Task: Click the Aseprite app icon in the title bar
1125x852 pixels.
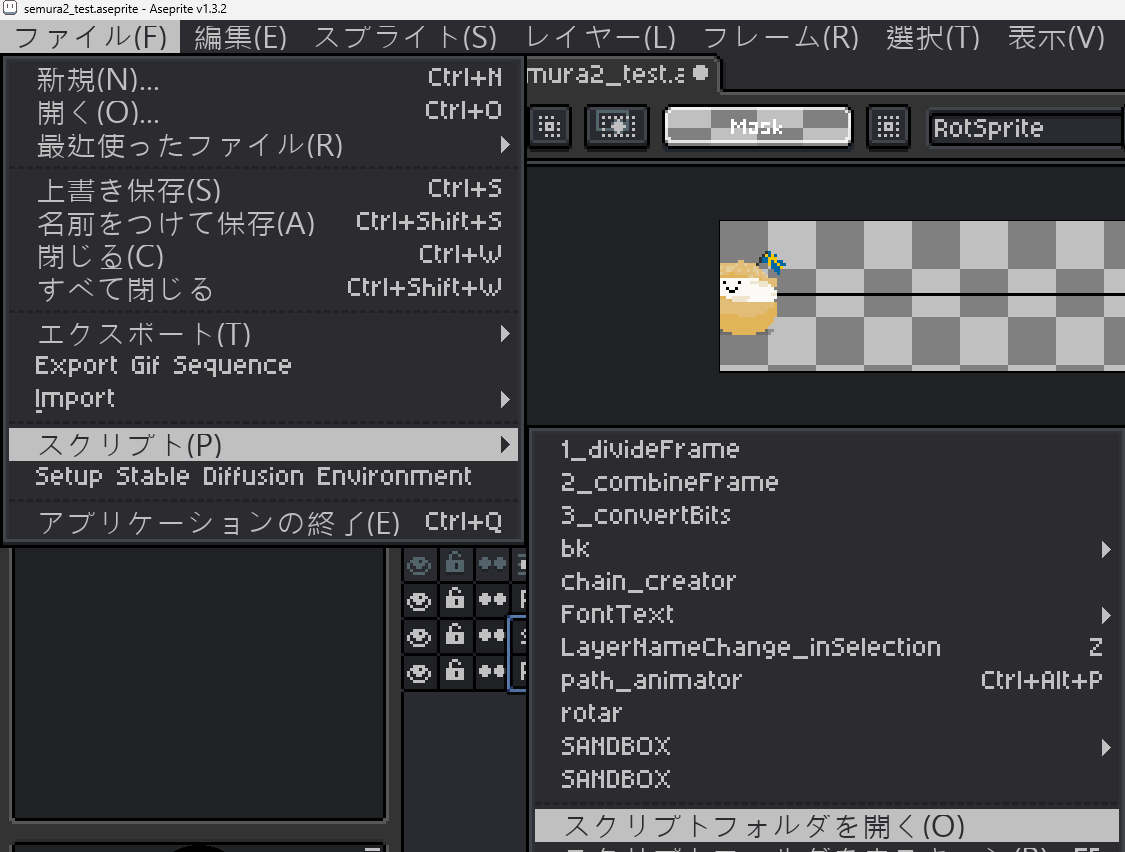Action: [x=10, y=9]
